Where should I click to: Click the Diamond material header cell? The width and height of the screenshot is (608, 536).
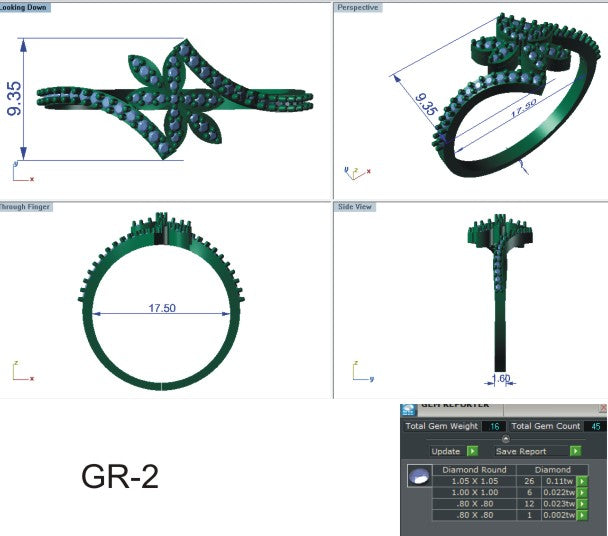pyautogui.click(x=553, y=470)
